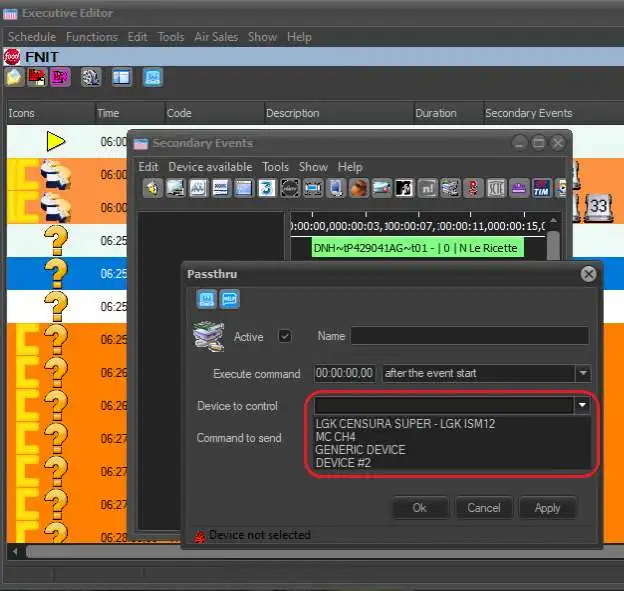The height and width of the screenshot is (591, 624).
Task: Click the Execute command timecode field
Action: tap(345, 373)
